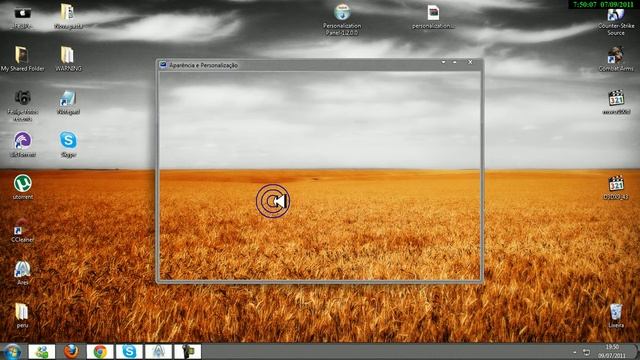Minimize the Aparência e Personalização window
This screenshot has width=640, height=360.
[455, 62]
